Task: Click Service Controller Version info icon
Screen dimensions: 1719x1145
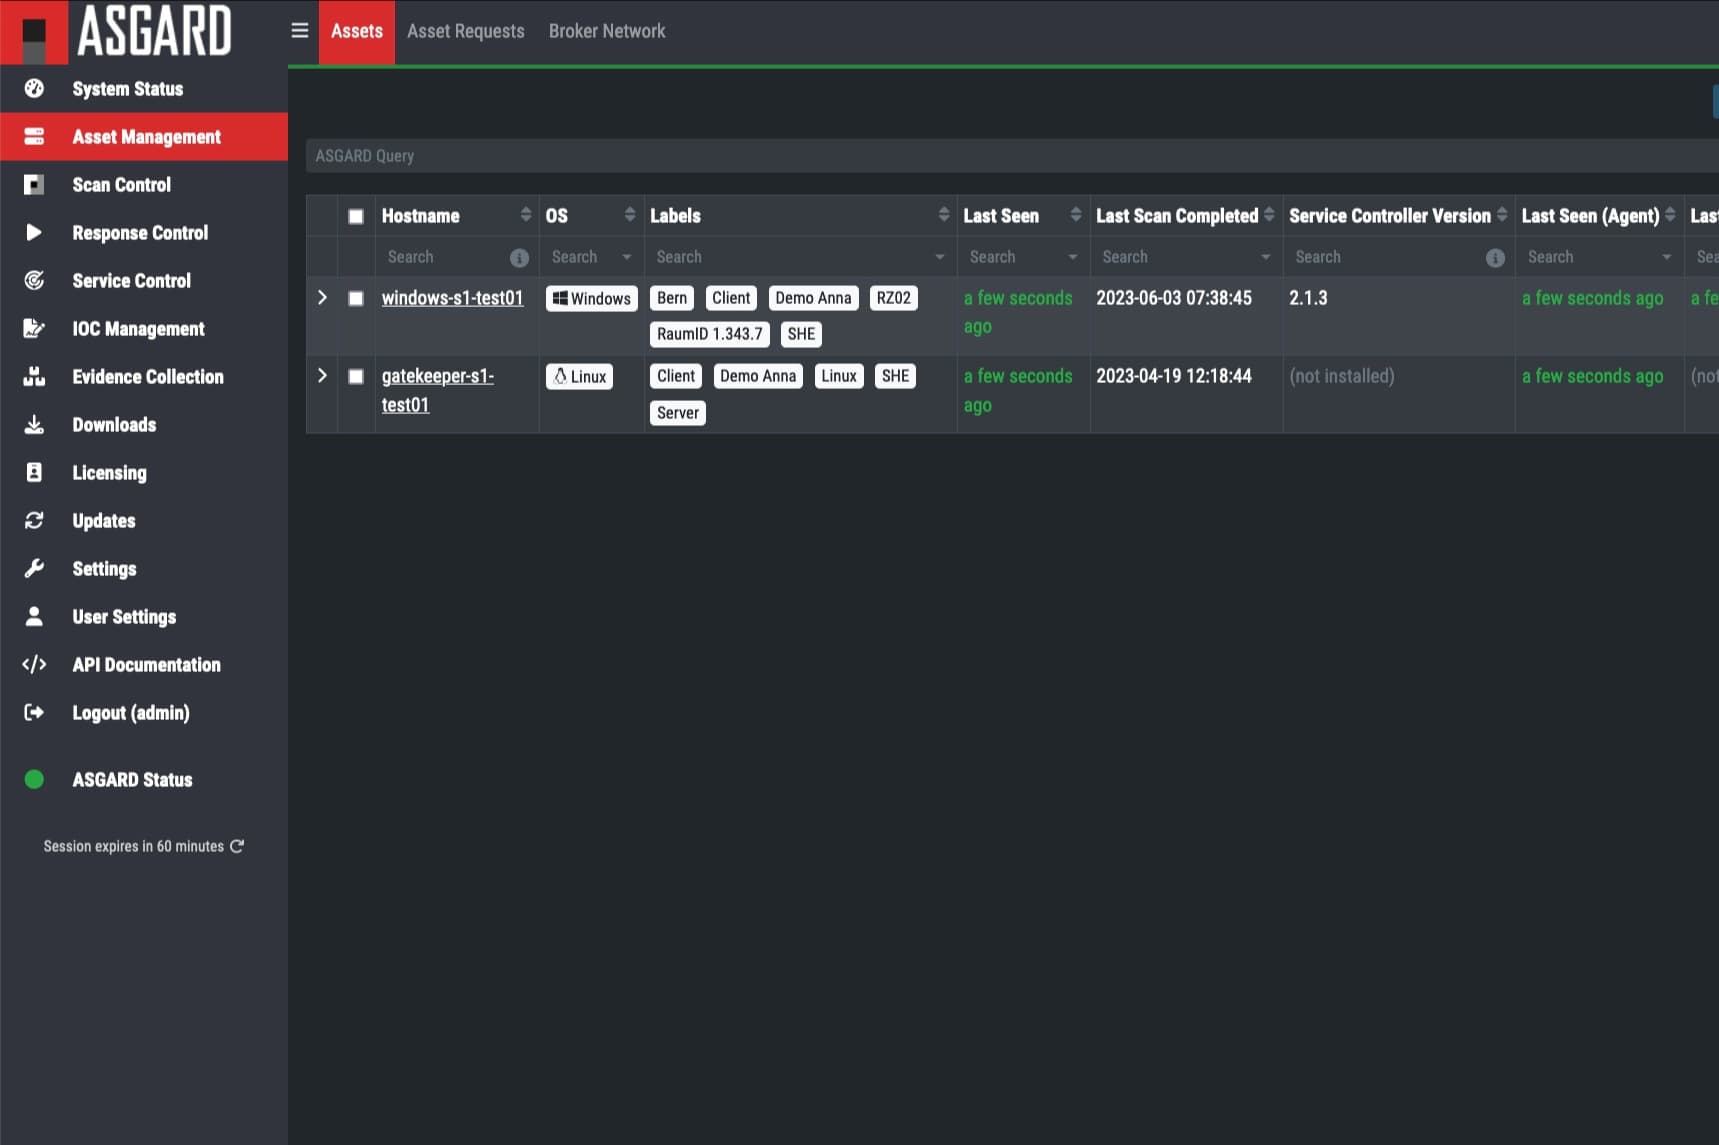Action: pos(1495,257)
